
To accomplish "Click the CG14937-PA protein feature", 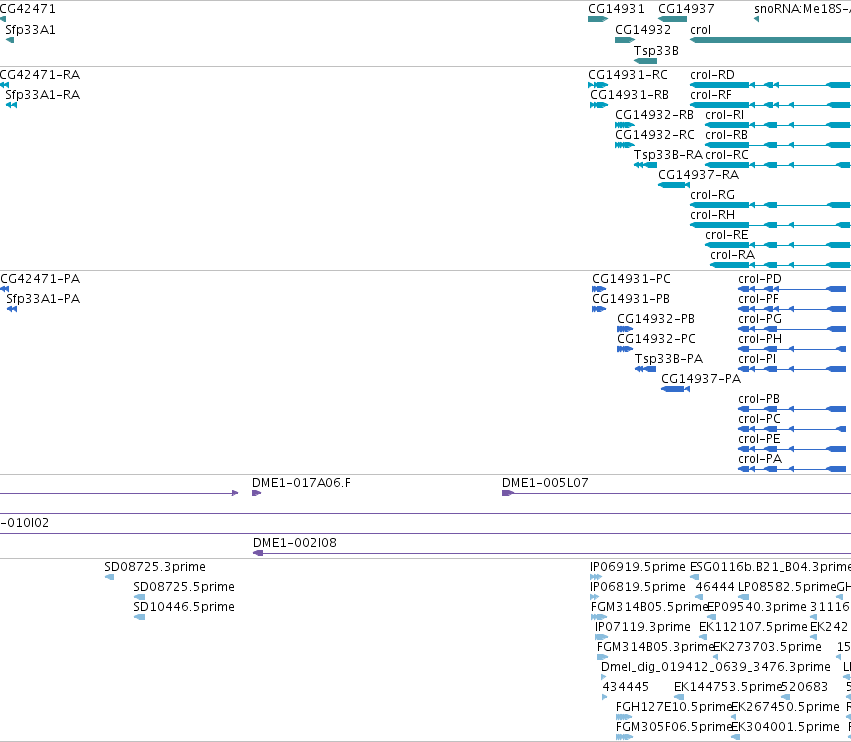I will click(x=675, y=389).
